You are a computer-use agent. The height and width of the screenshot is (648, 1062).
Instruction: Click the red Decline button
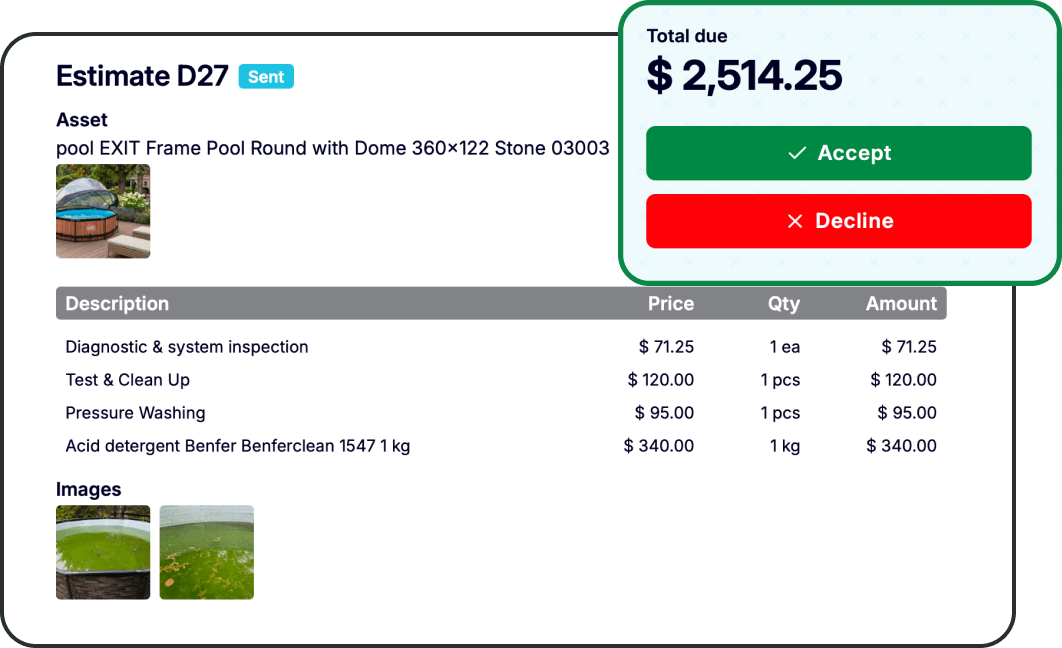point(838,221)
